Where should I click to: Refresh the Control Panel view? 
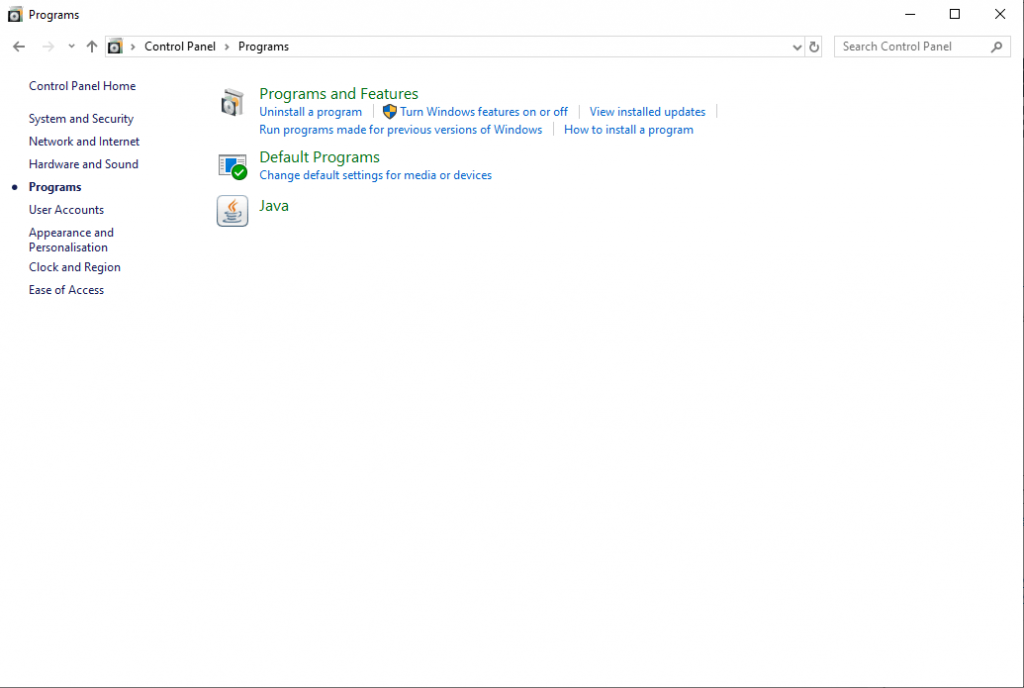click(x=814, y=47)
